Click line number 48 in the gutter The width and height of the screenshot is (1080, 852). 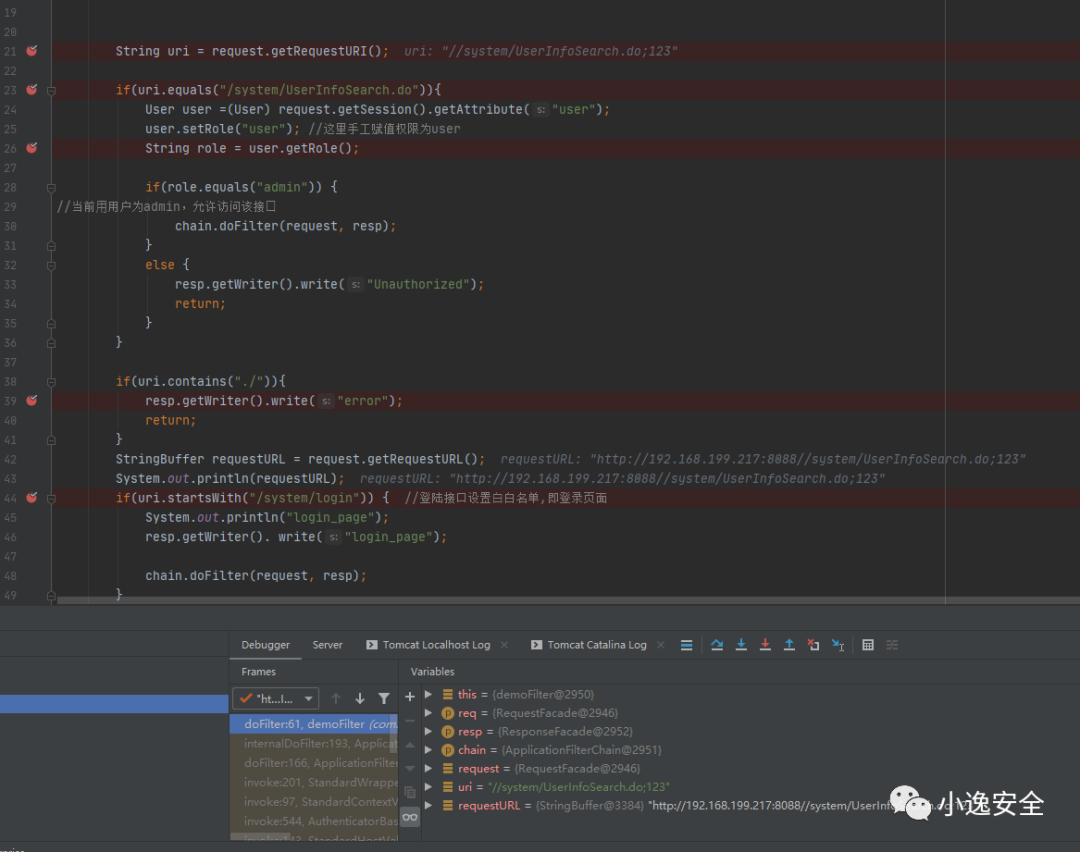click(x=10, y=576)
